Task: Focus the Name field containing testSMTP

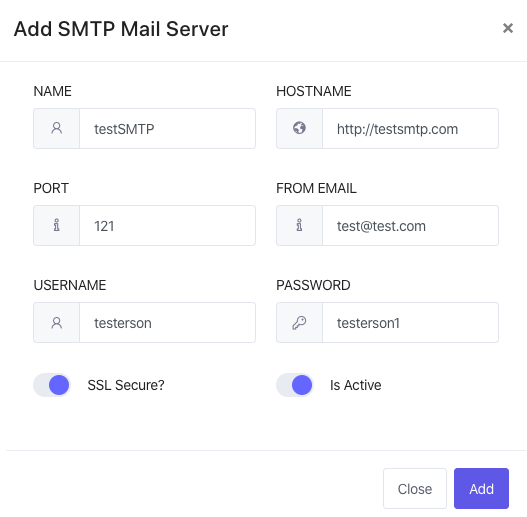Action: tap(167, 128)
